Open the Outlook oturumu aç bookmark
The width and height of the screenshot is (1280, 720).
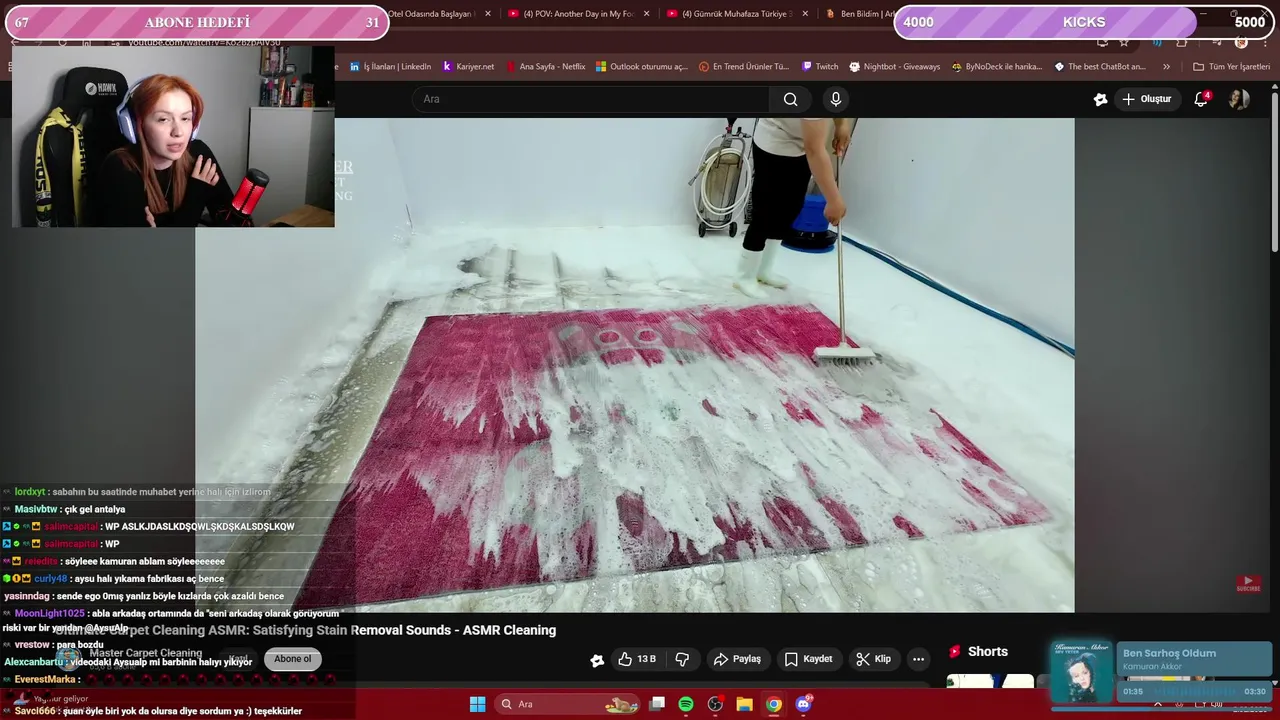coord(642,67)
